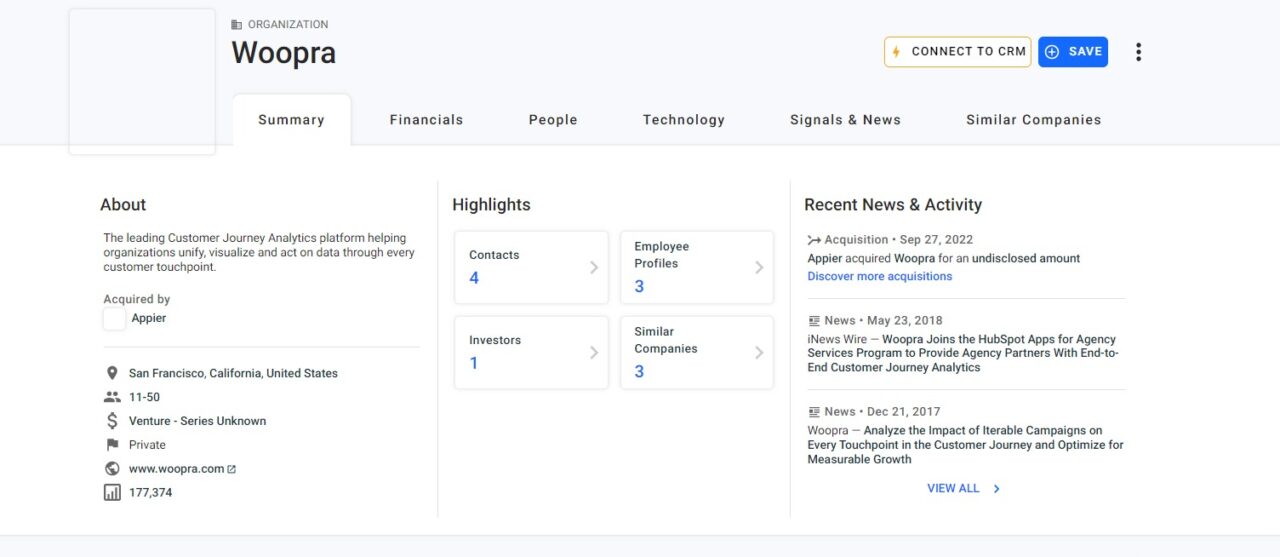1280x557 pixels.
Task: Click the external link icon after woopra.com
Action: (x=232, y=469)
